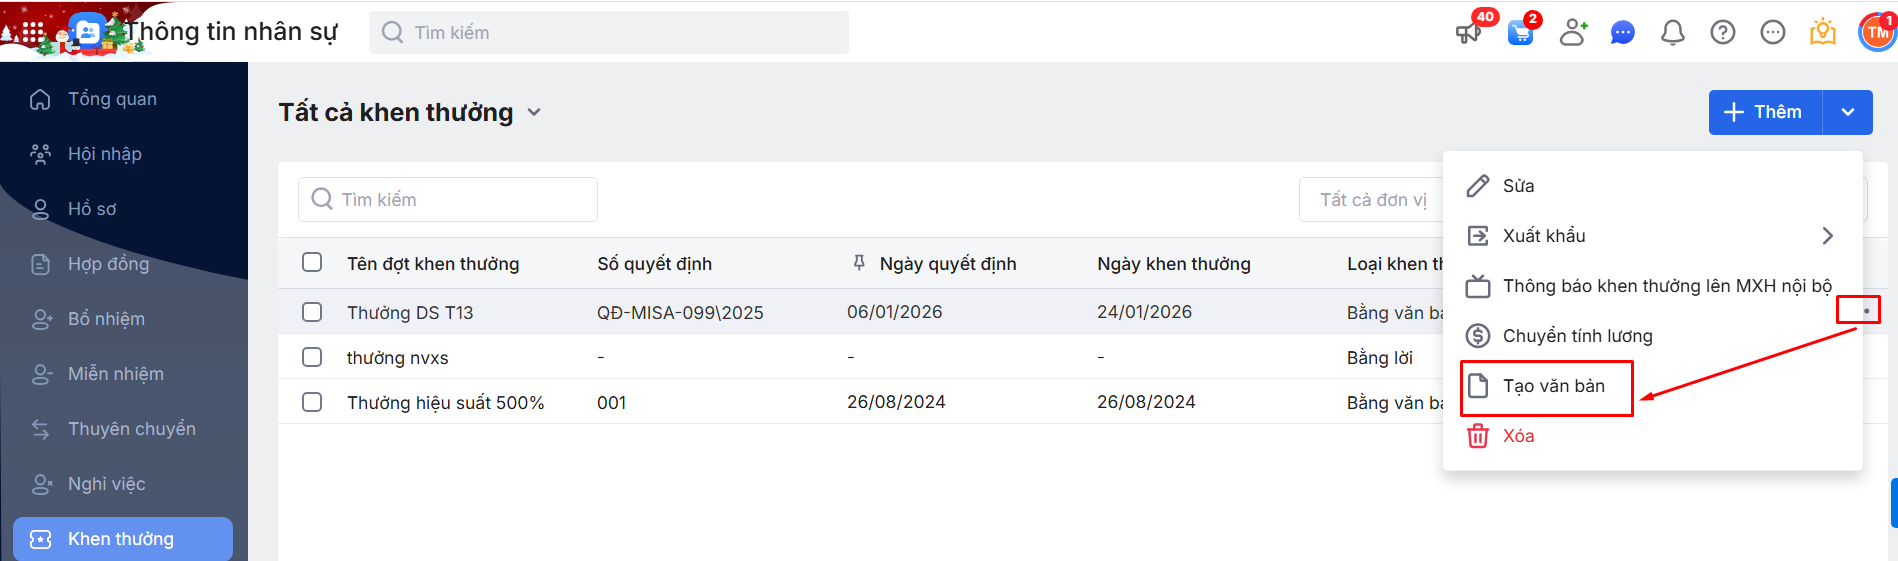Open the Thêm button dropdown arrow
This screenshot has height=561, width=1898.
pos(1848,112)
